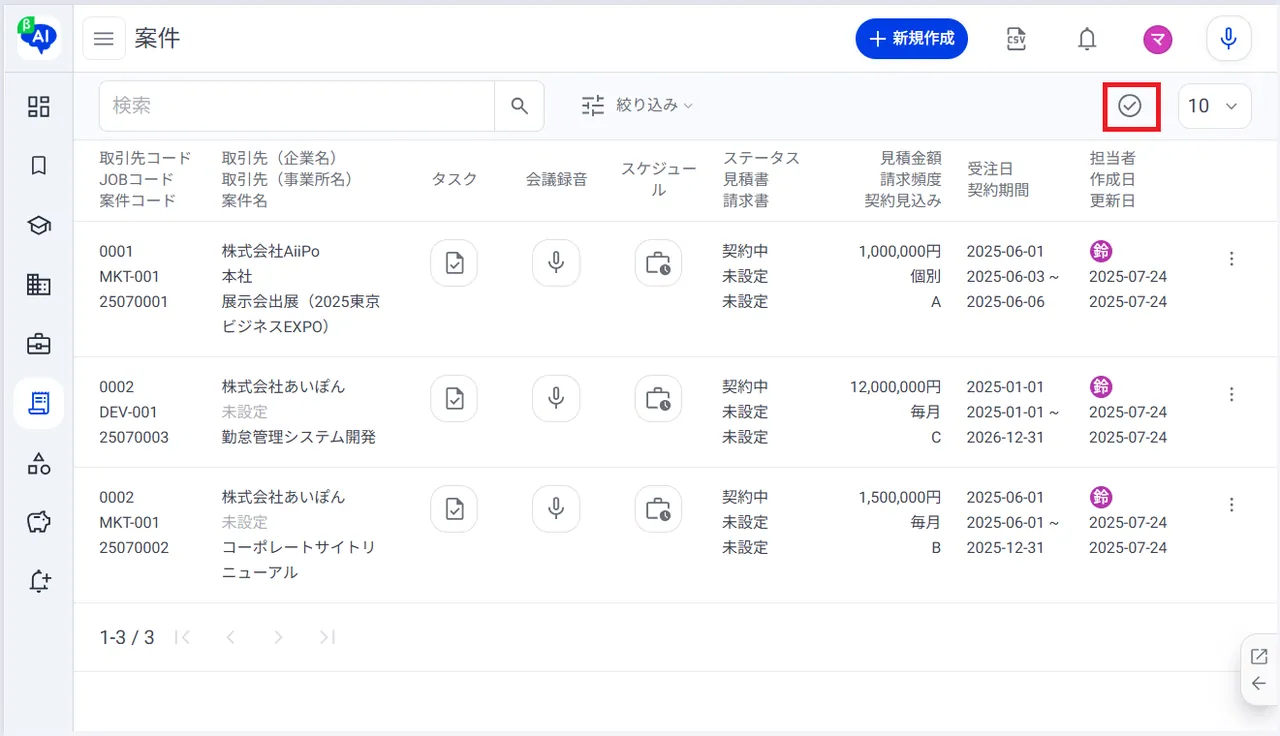
Task: Open schedule for 勤怠管理システム開発 row
Action: click(658, 398)
